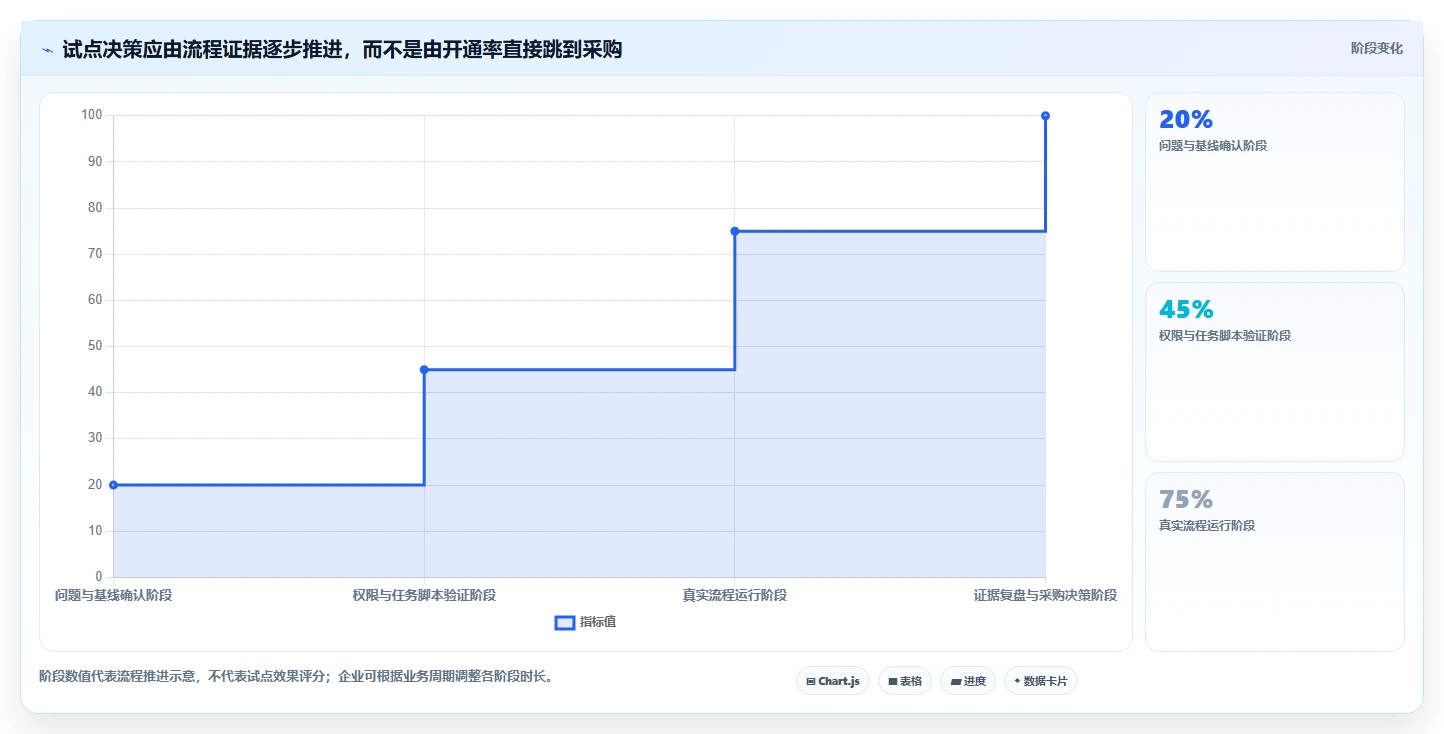
Task: Click the footnote starting 阶段数值代表流程推进示意
Action: [x=296, y=676]
